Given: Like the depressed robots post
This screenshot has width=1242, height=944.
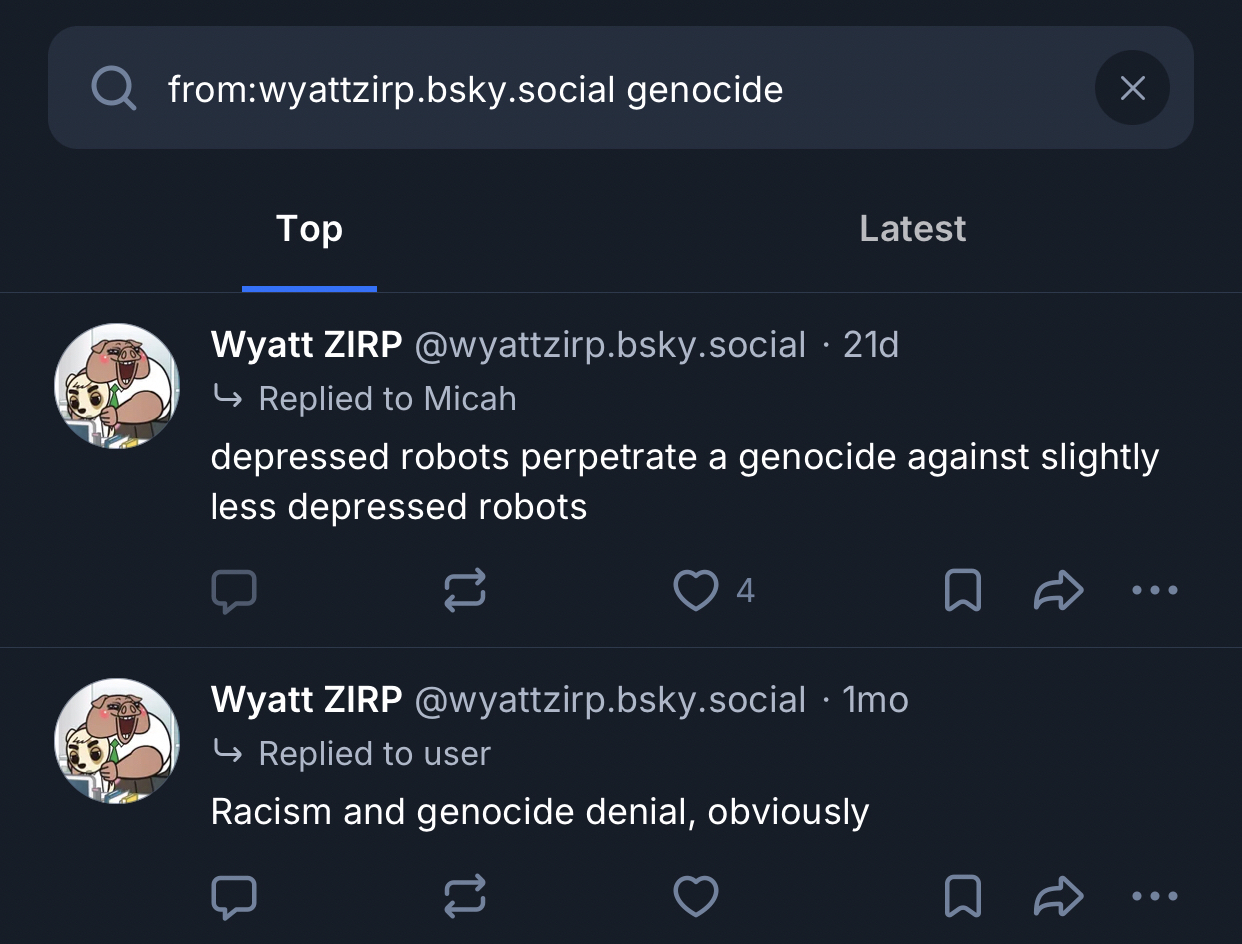Looking at the screenshot, I should click(696, 590).
